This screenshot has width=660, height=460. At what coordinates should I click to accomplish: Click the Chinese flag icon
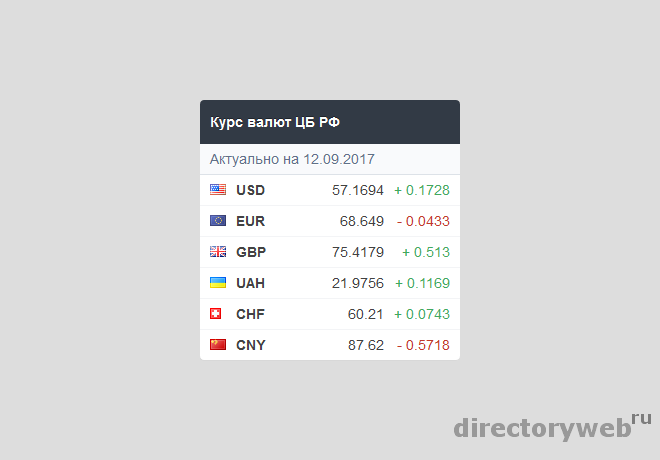pyautogui.click(x=218, y=345)
